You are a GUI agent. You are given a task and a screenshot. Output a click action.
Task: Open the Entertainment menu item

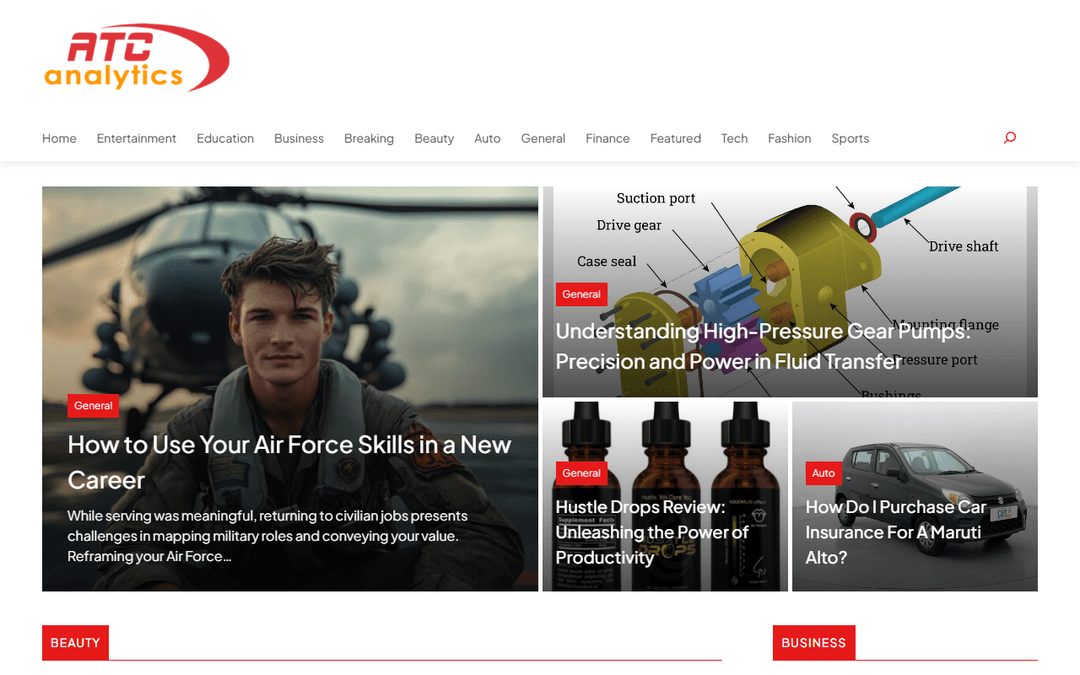coord(136,138)
